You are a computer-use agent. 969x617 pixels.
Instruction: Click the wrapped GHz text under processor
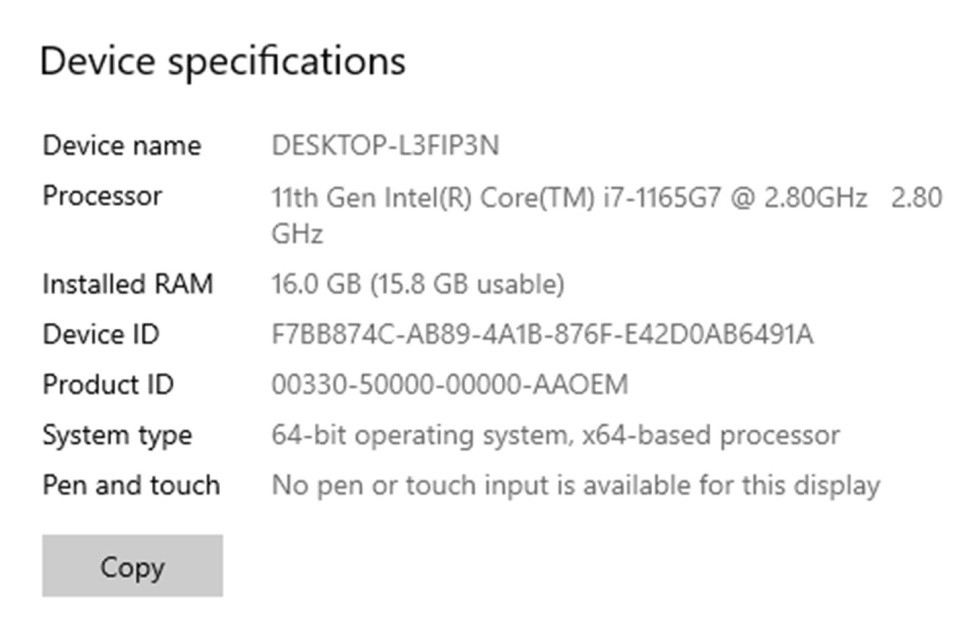click(x=297, y=235)
